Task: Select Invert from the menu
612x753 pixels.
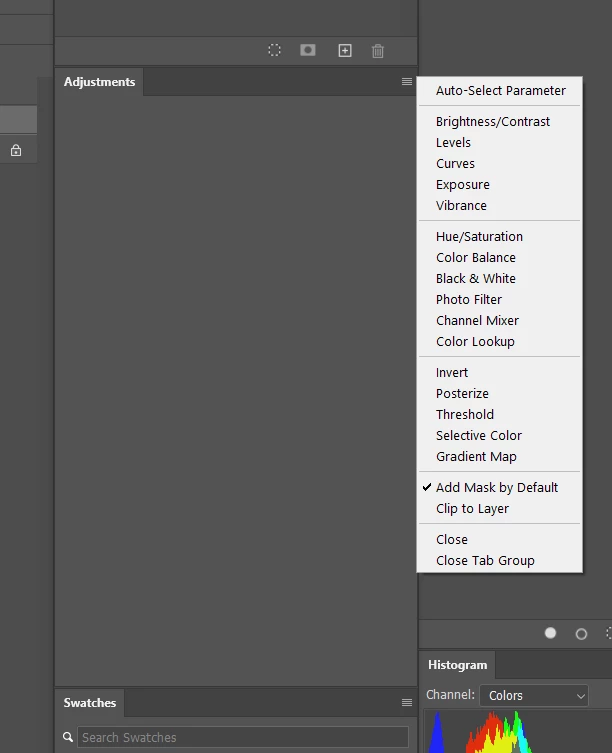Action: [x=500, y=373]
